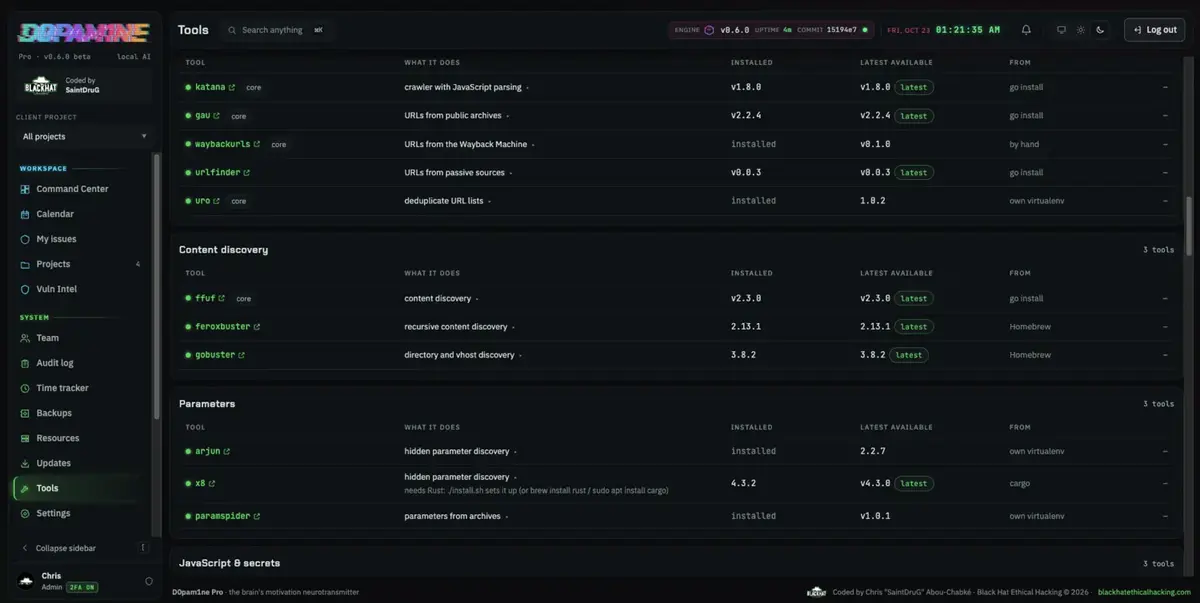Open Projects in sidebar
The height and width of the screenshot is (603, 1200).
[81, 264]
